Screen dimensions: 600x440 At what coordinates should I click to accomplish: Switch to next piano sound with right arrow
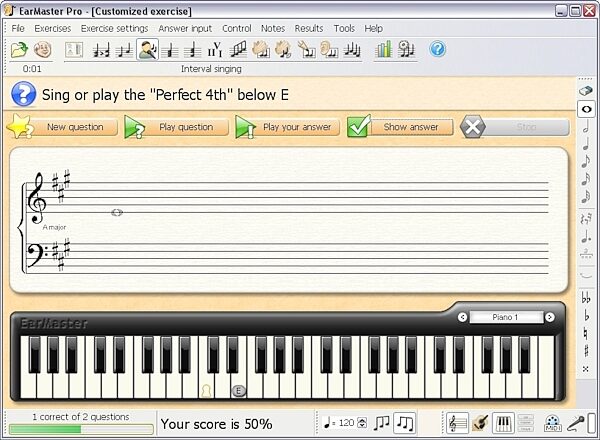(x=550, y=317)
